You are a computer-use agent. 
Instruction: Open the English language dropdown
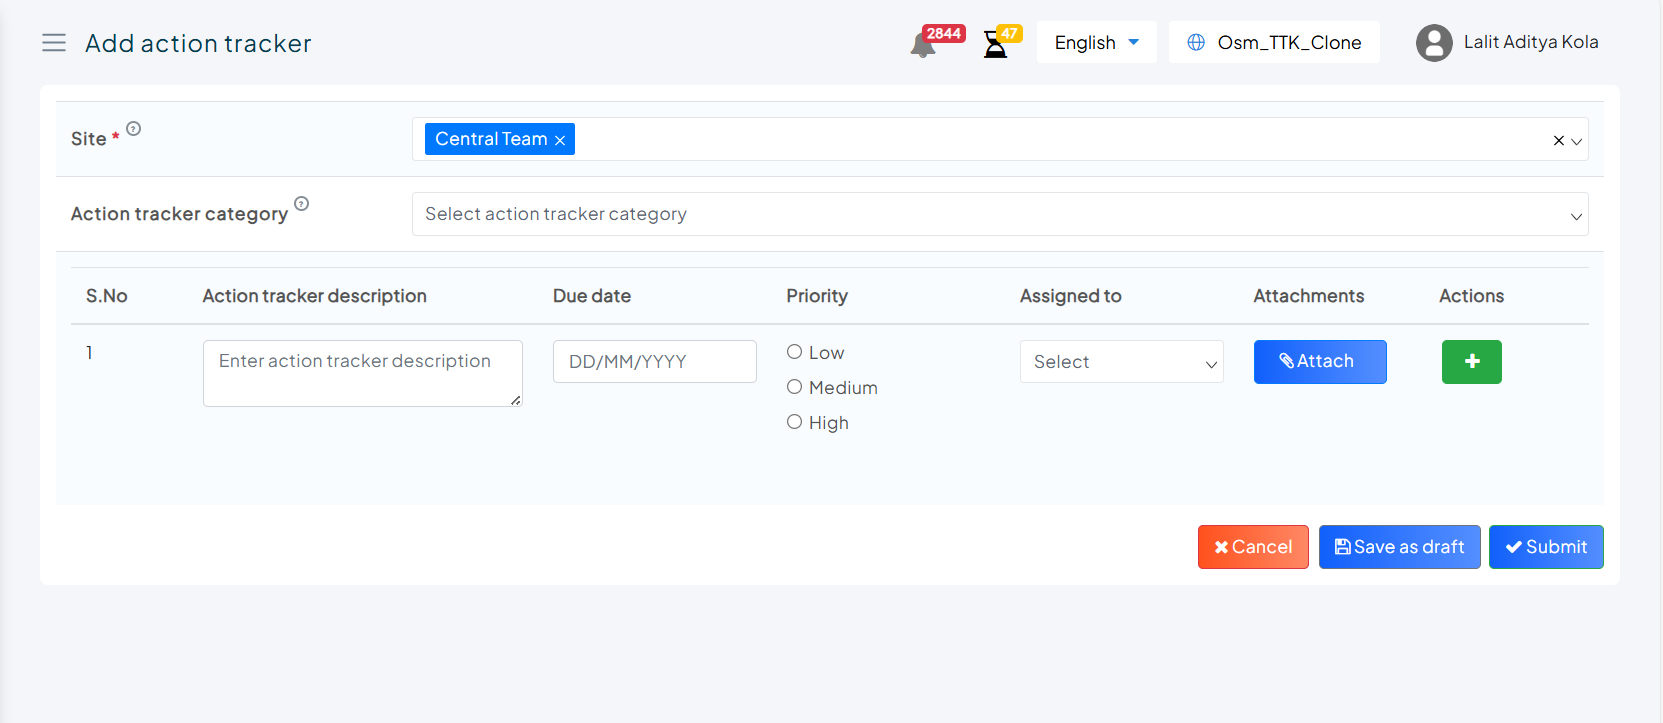pos(1096,43)
